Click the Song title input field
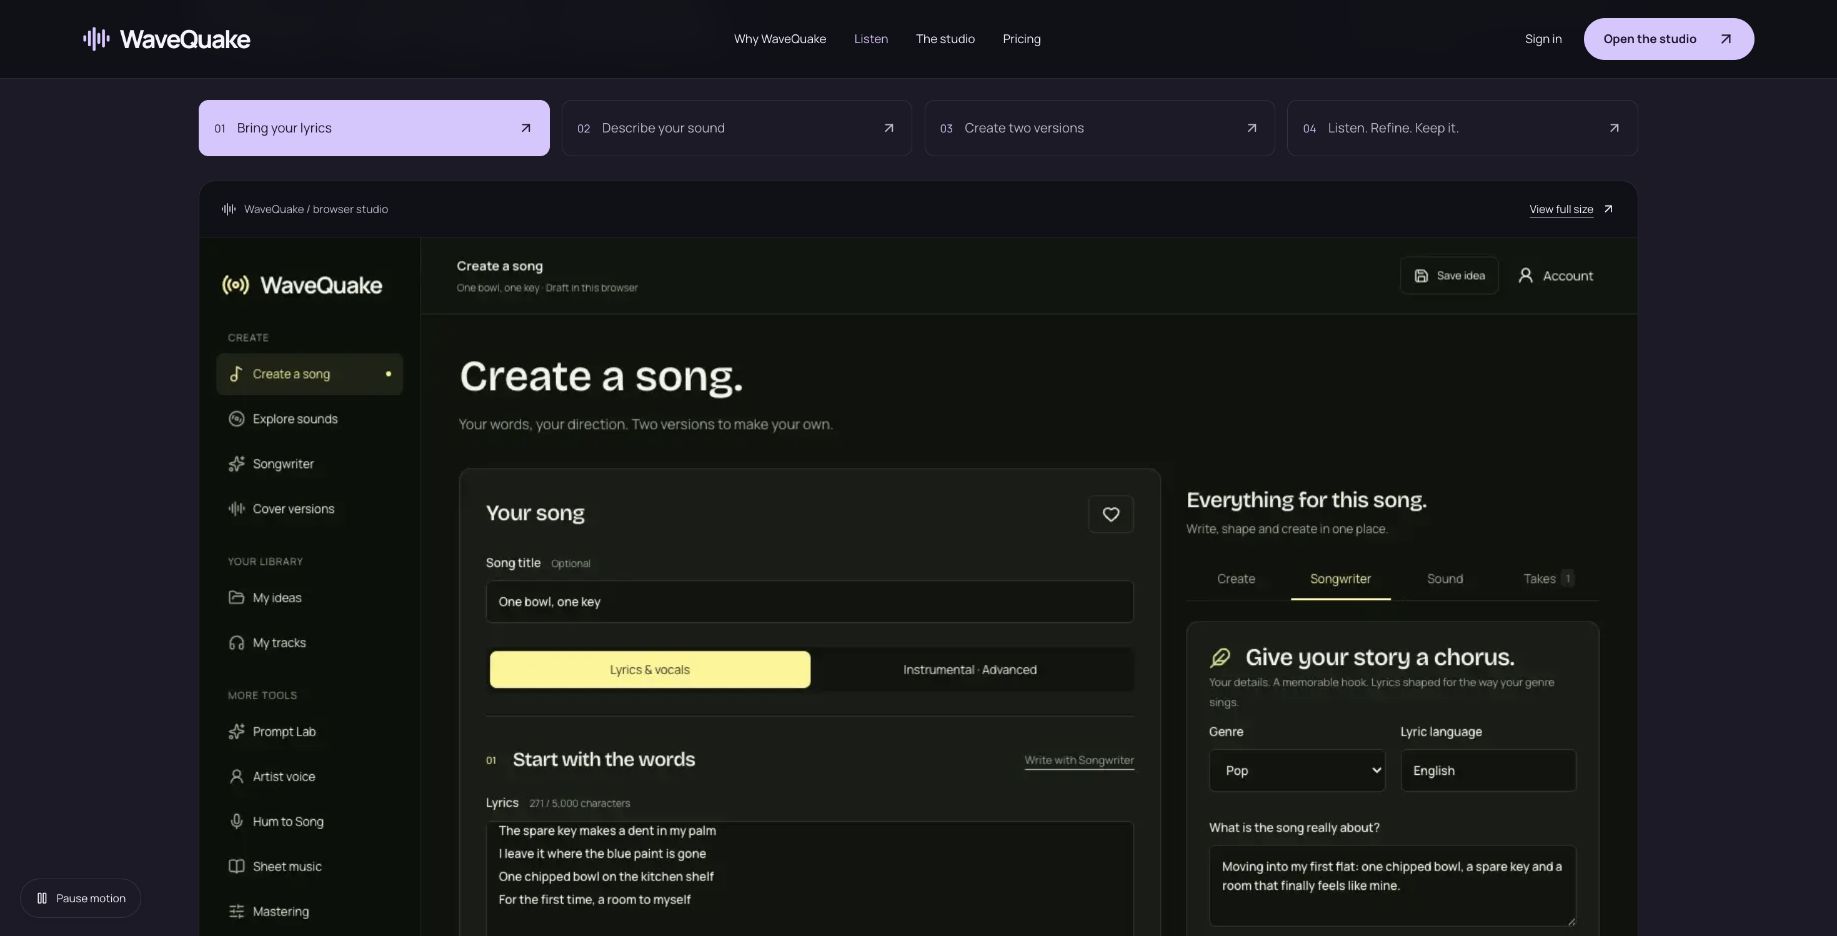Screen dimensions: 1837x936 [x=809, y=602]
